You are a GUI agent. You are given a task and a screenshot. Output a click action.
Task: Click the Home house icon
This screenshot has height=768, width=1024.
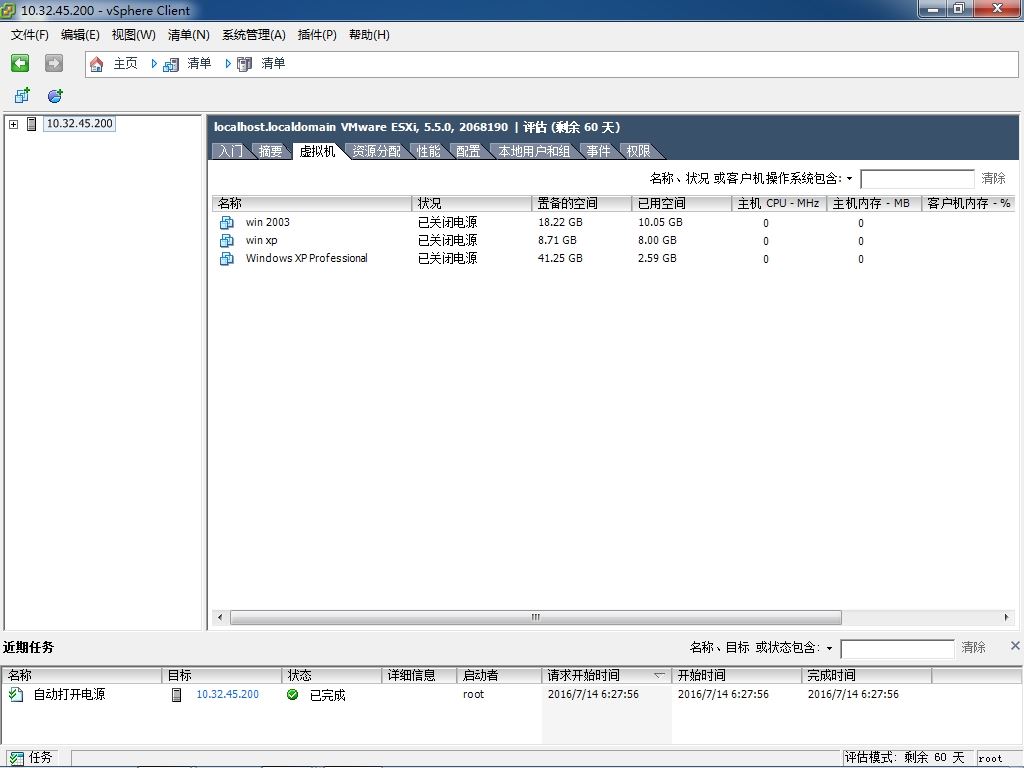click(97, 64)
